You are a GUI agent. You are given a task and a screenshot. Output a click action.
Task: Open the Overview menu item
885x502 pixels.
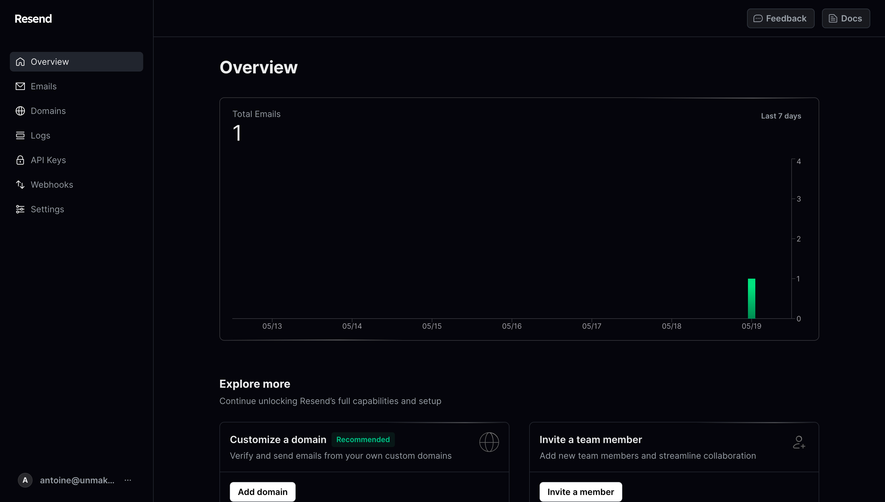tap(76, 62)
